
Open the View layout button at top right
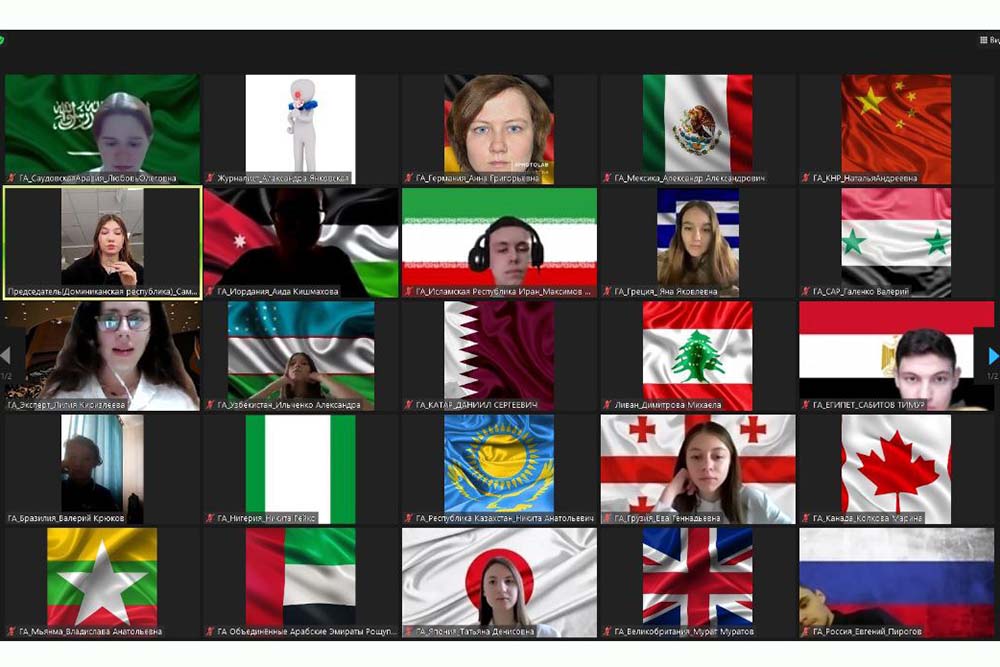tap(990, 40)
